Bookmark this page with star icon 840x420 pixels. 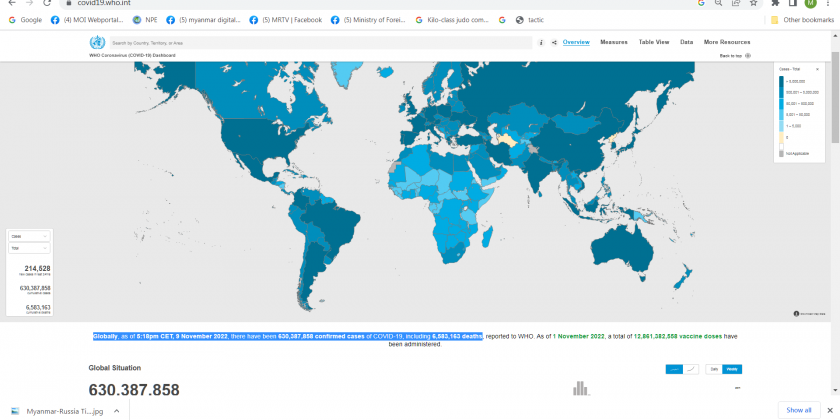753,4
